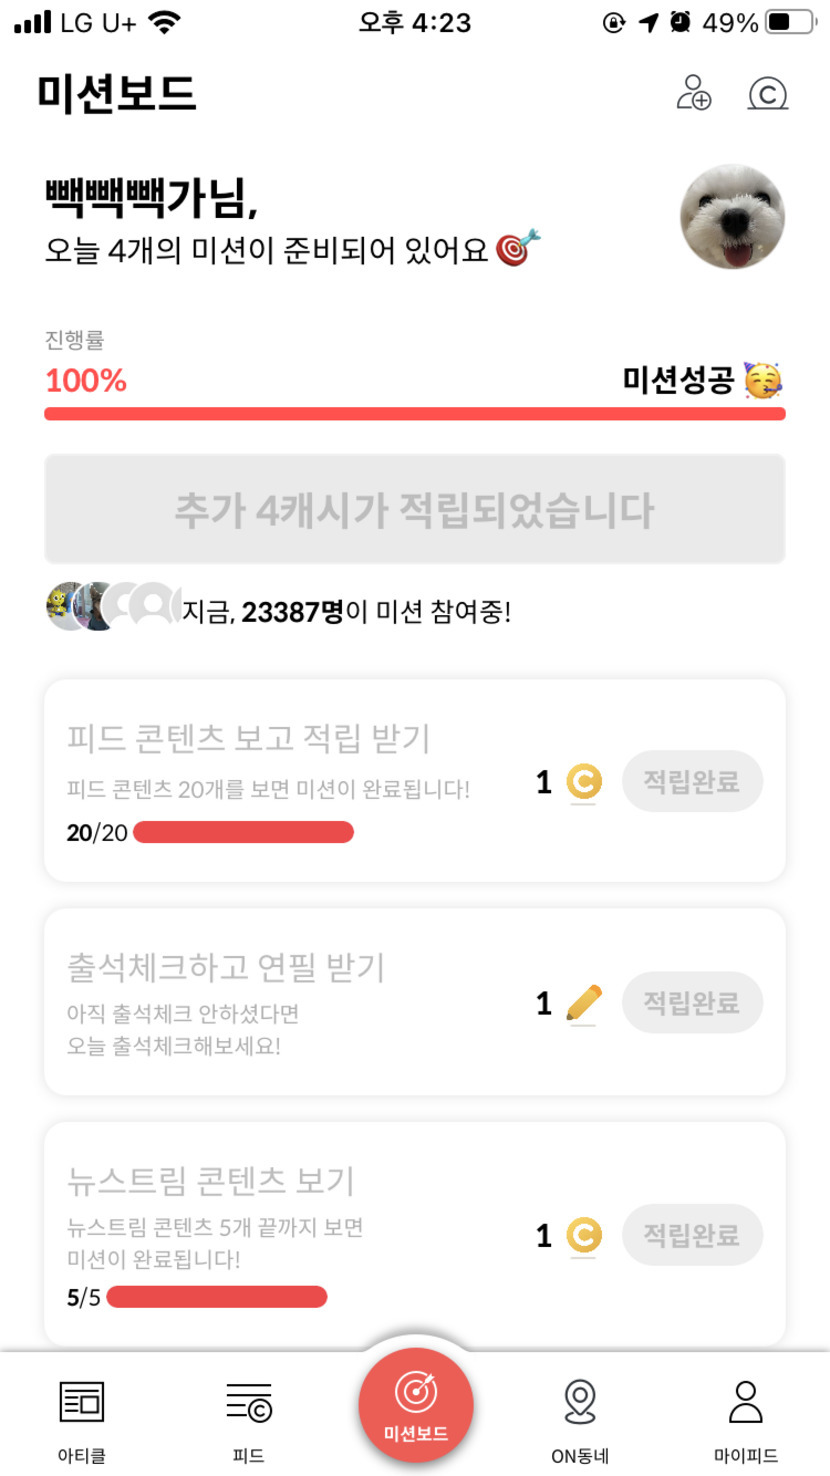Switch to the 피드 tab

248,1416
